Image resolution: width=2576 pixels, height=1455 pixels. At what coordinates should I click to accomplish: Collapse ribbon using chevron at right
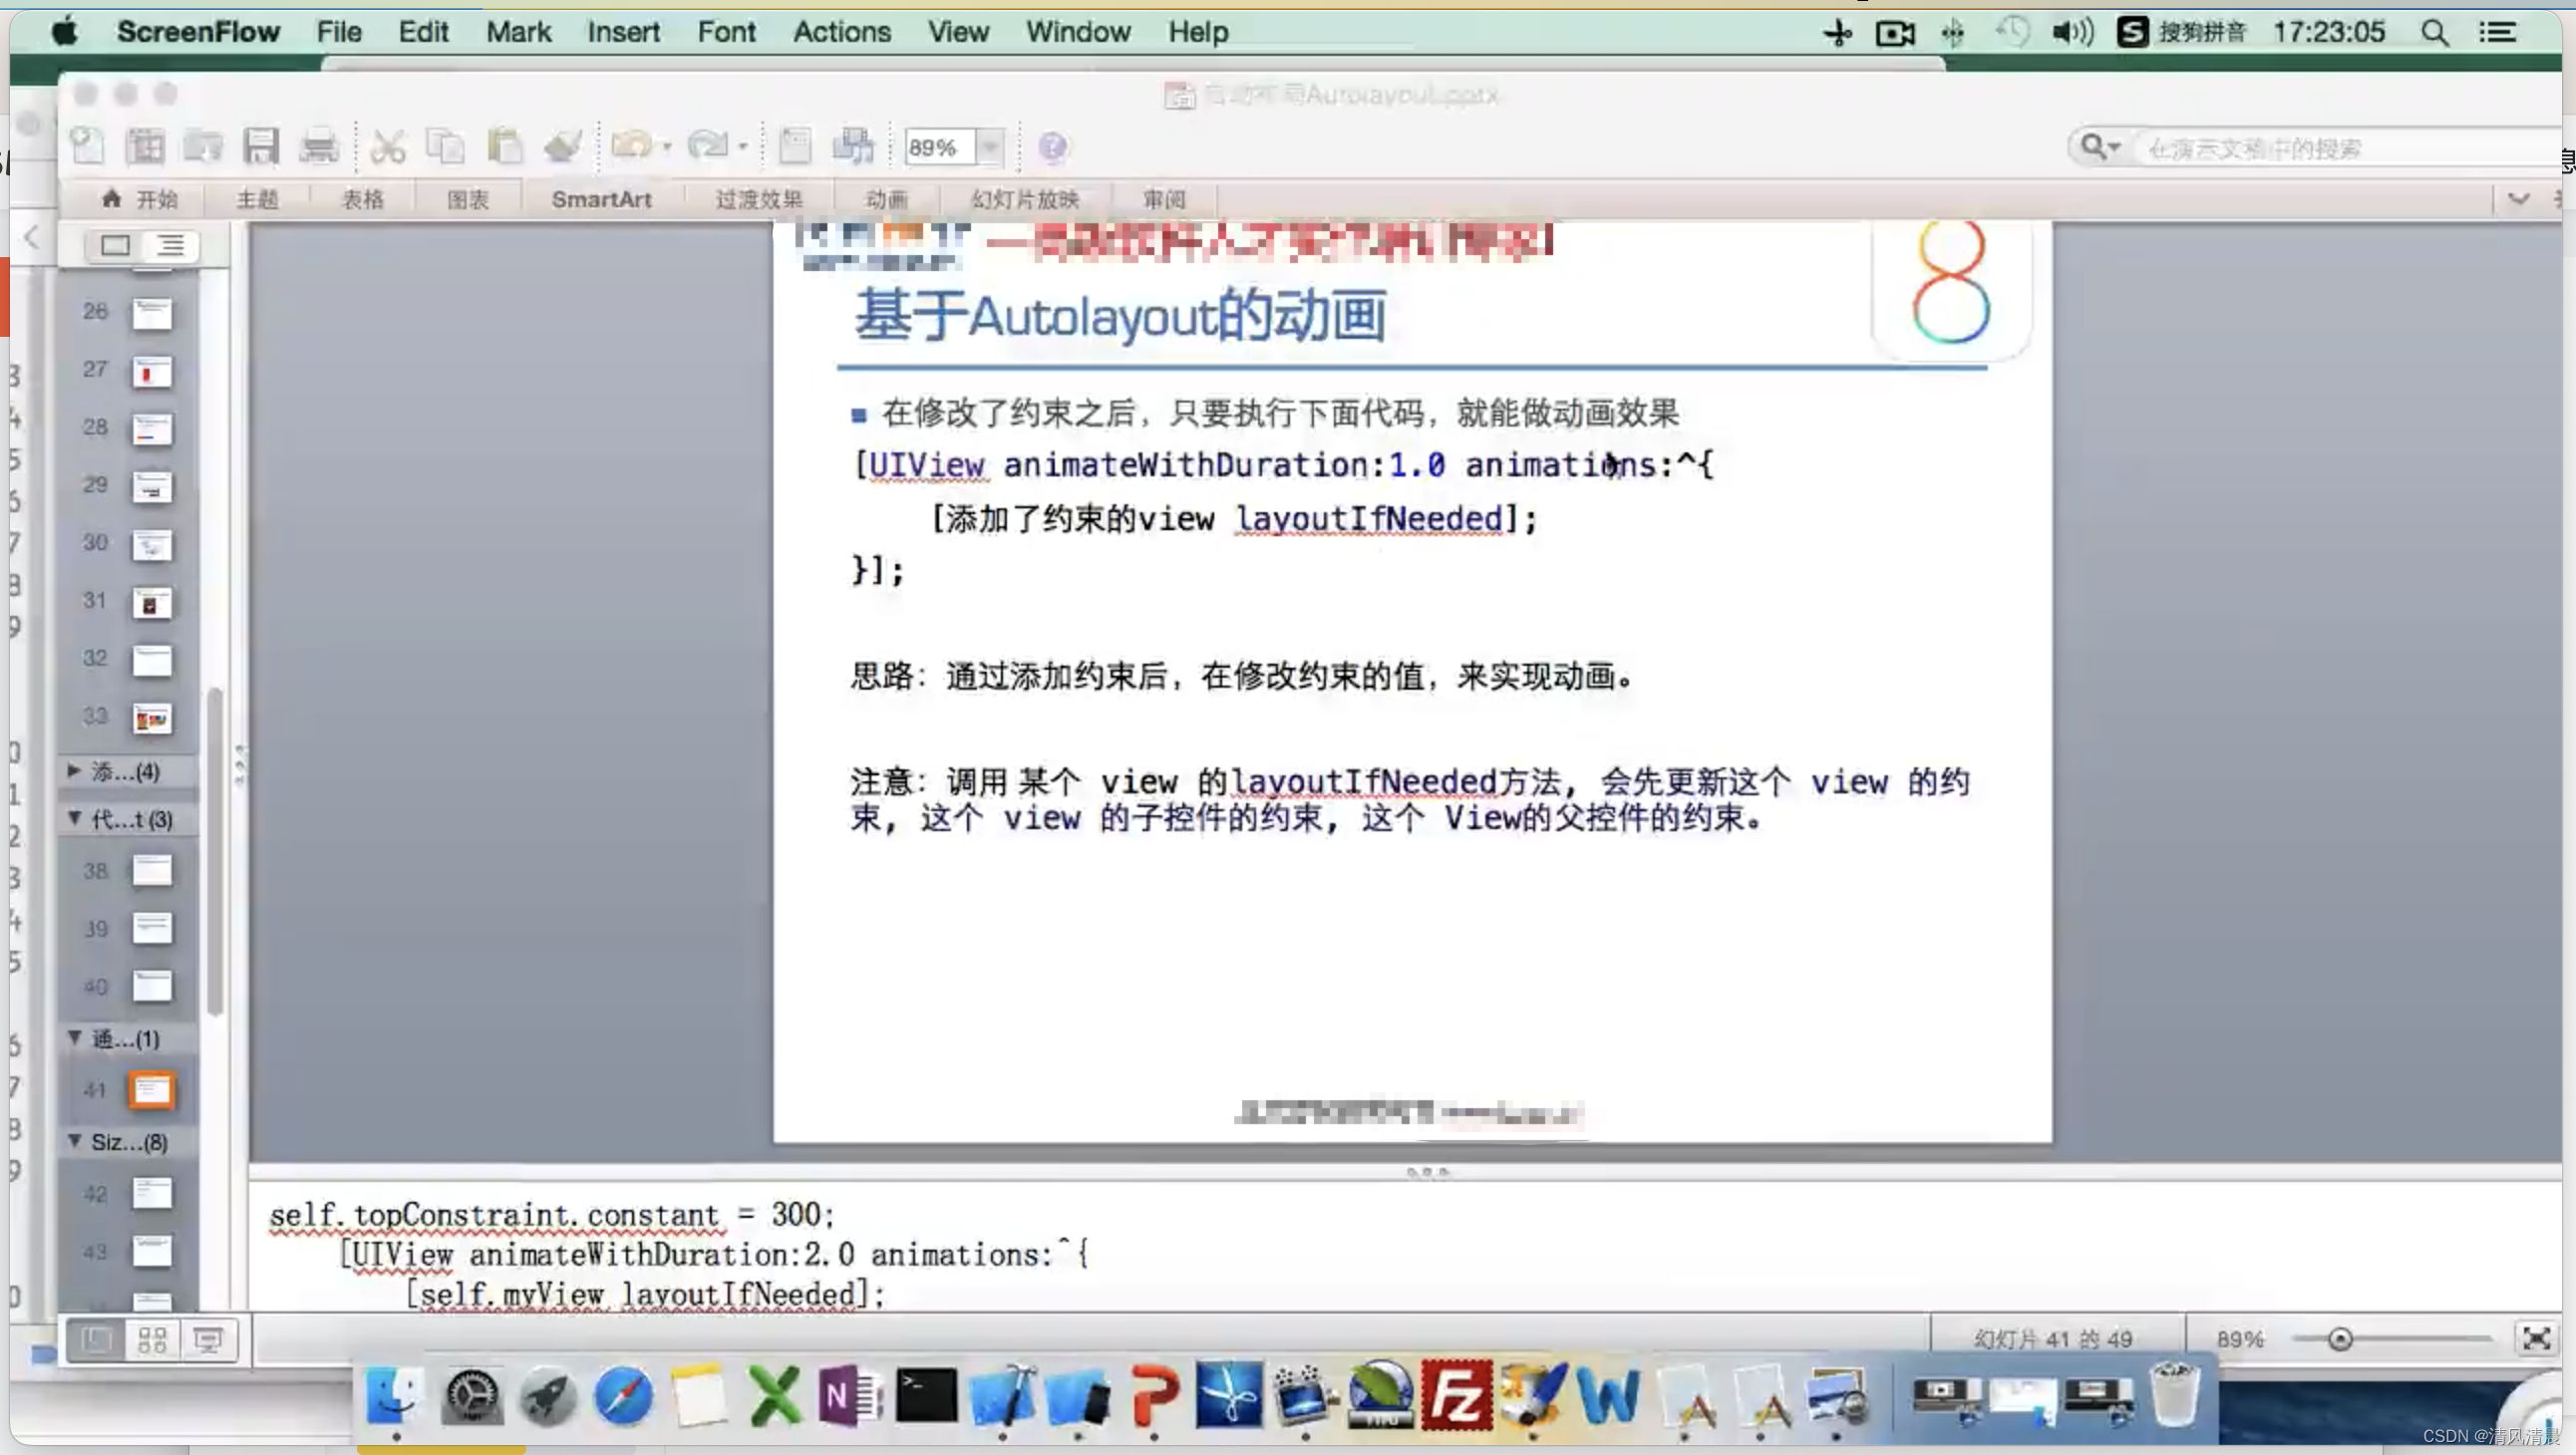point(2518,199)
